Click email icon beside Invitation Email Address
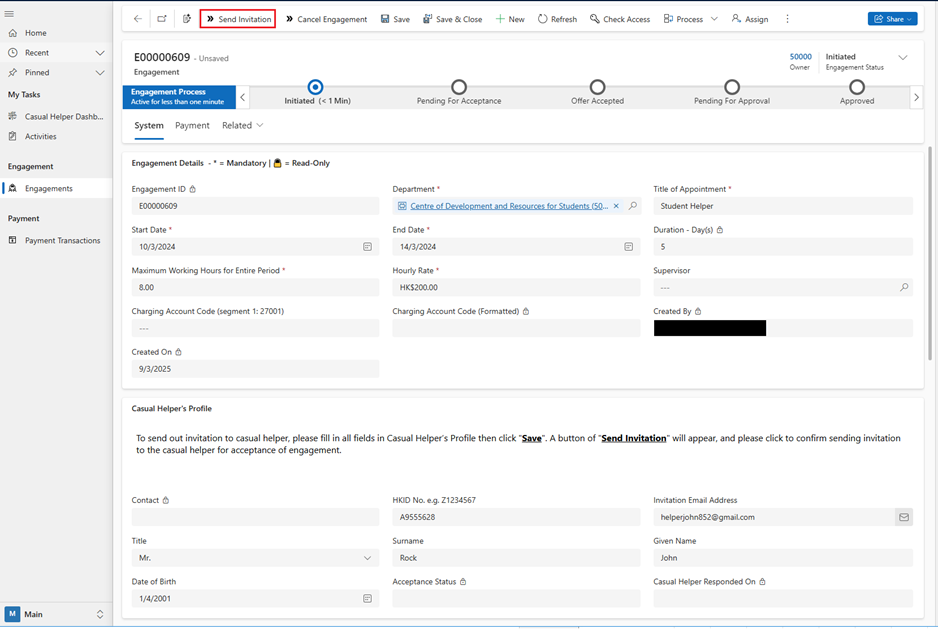 coord(903,518)
